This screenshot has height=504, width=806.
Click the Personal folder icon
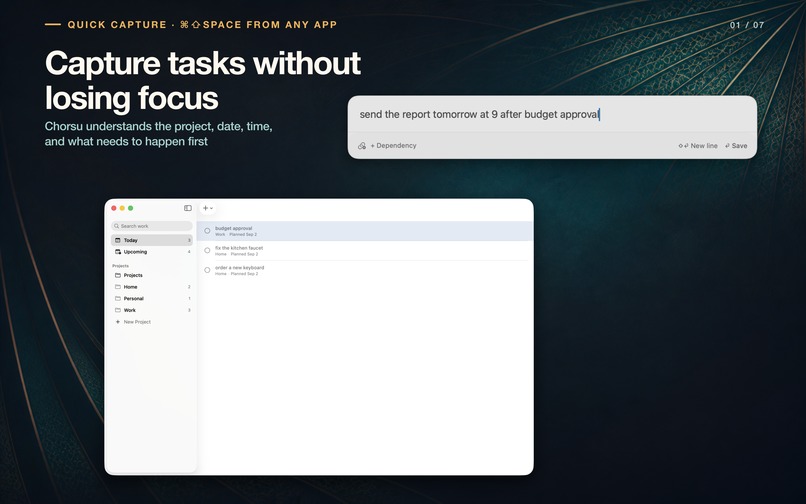point(118,298)
